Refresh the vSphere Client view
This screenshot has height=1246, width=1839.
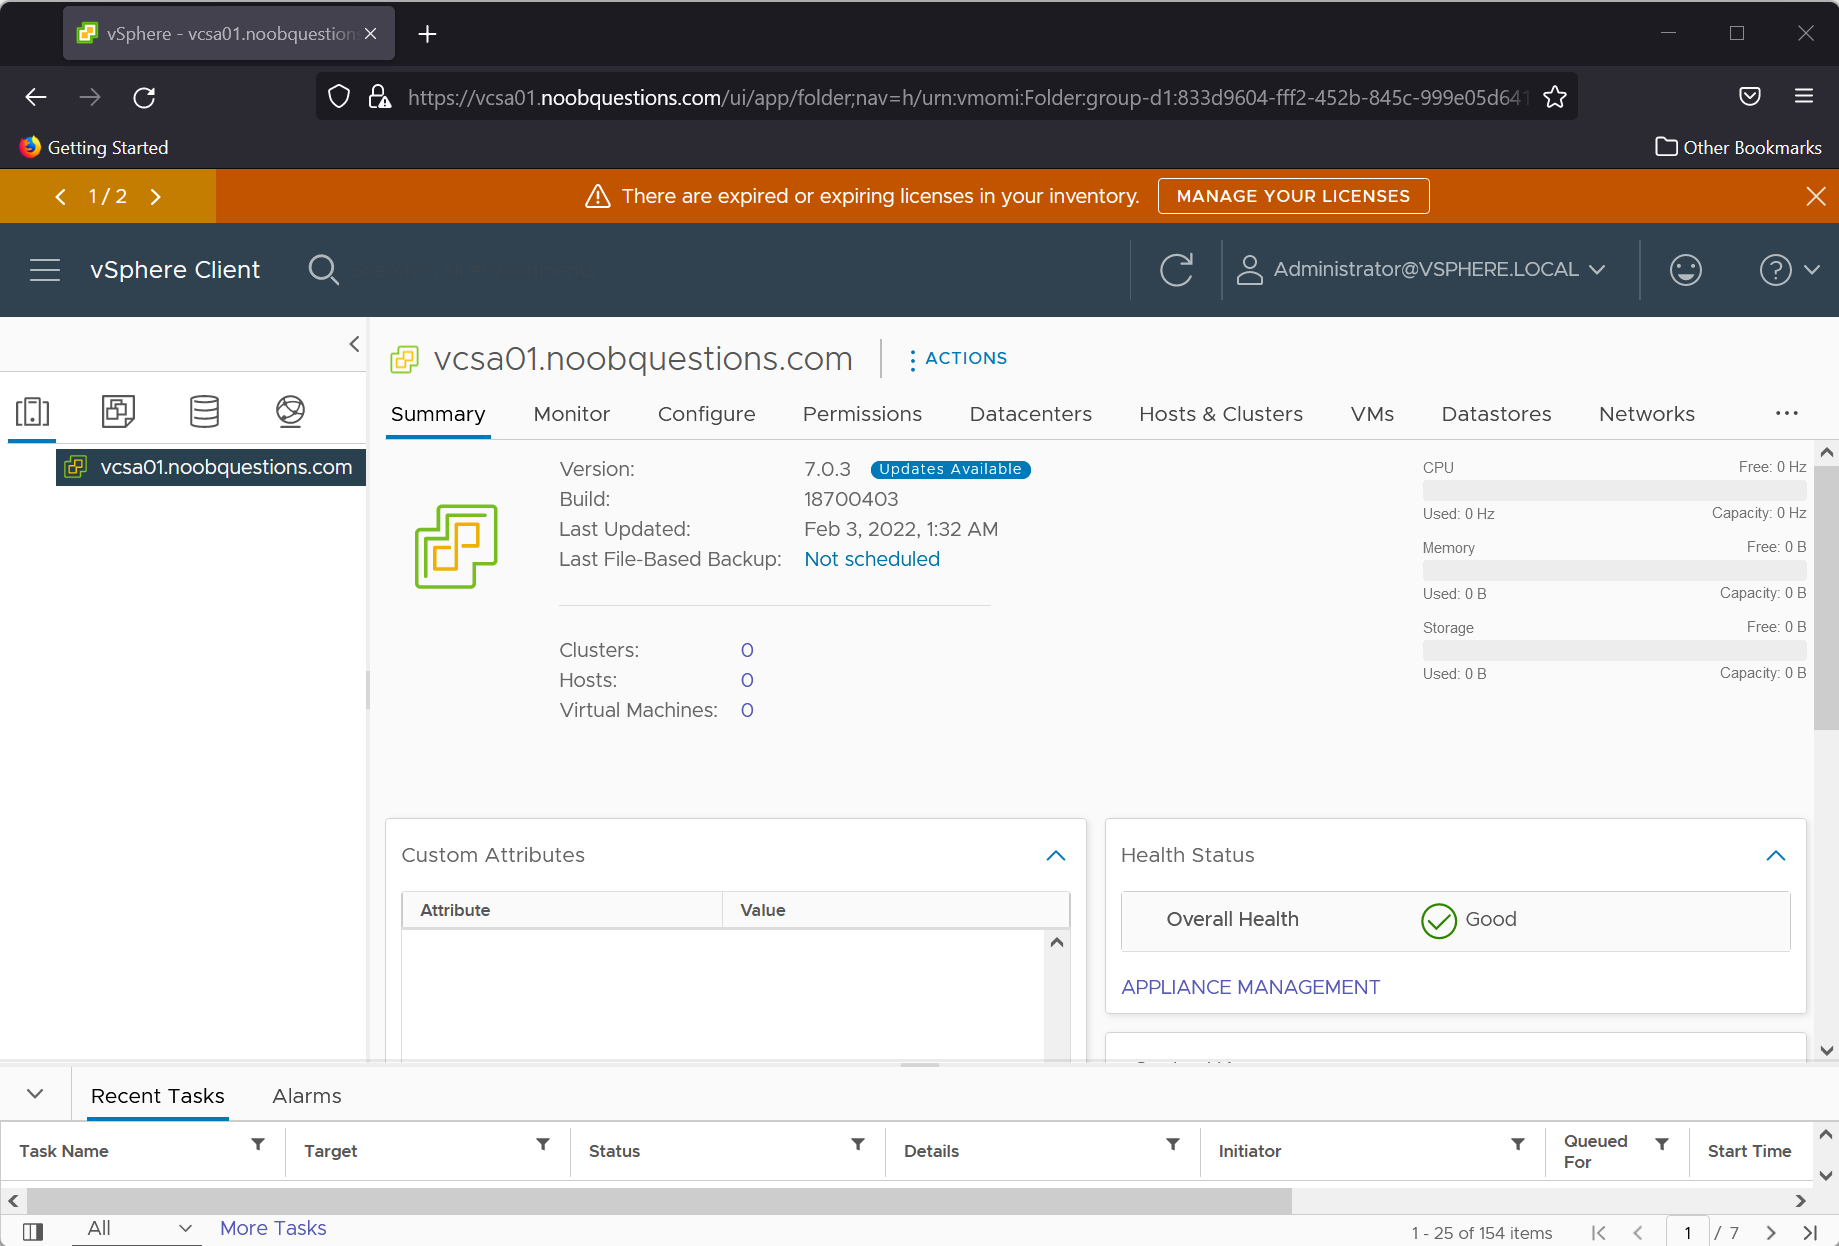(x=1176, y=270)
